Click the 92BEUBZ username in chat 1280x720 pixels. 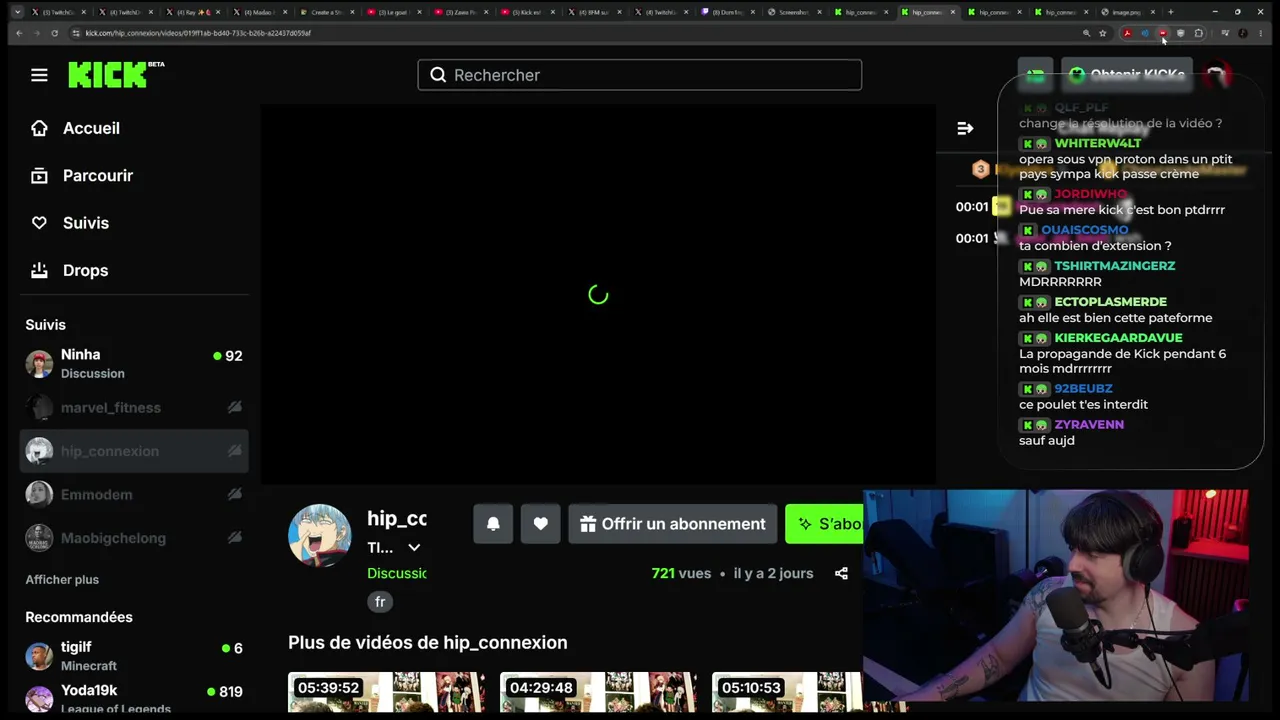[x=1083, y=389]
